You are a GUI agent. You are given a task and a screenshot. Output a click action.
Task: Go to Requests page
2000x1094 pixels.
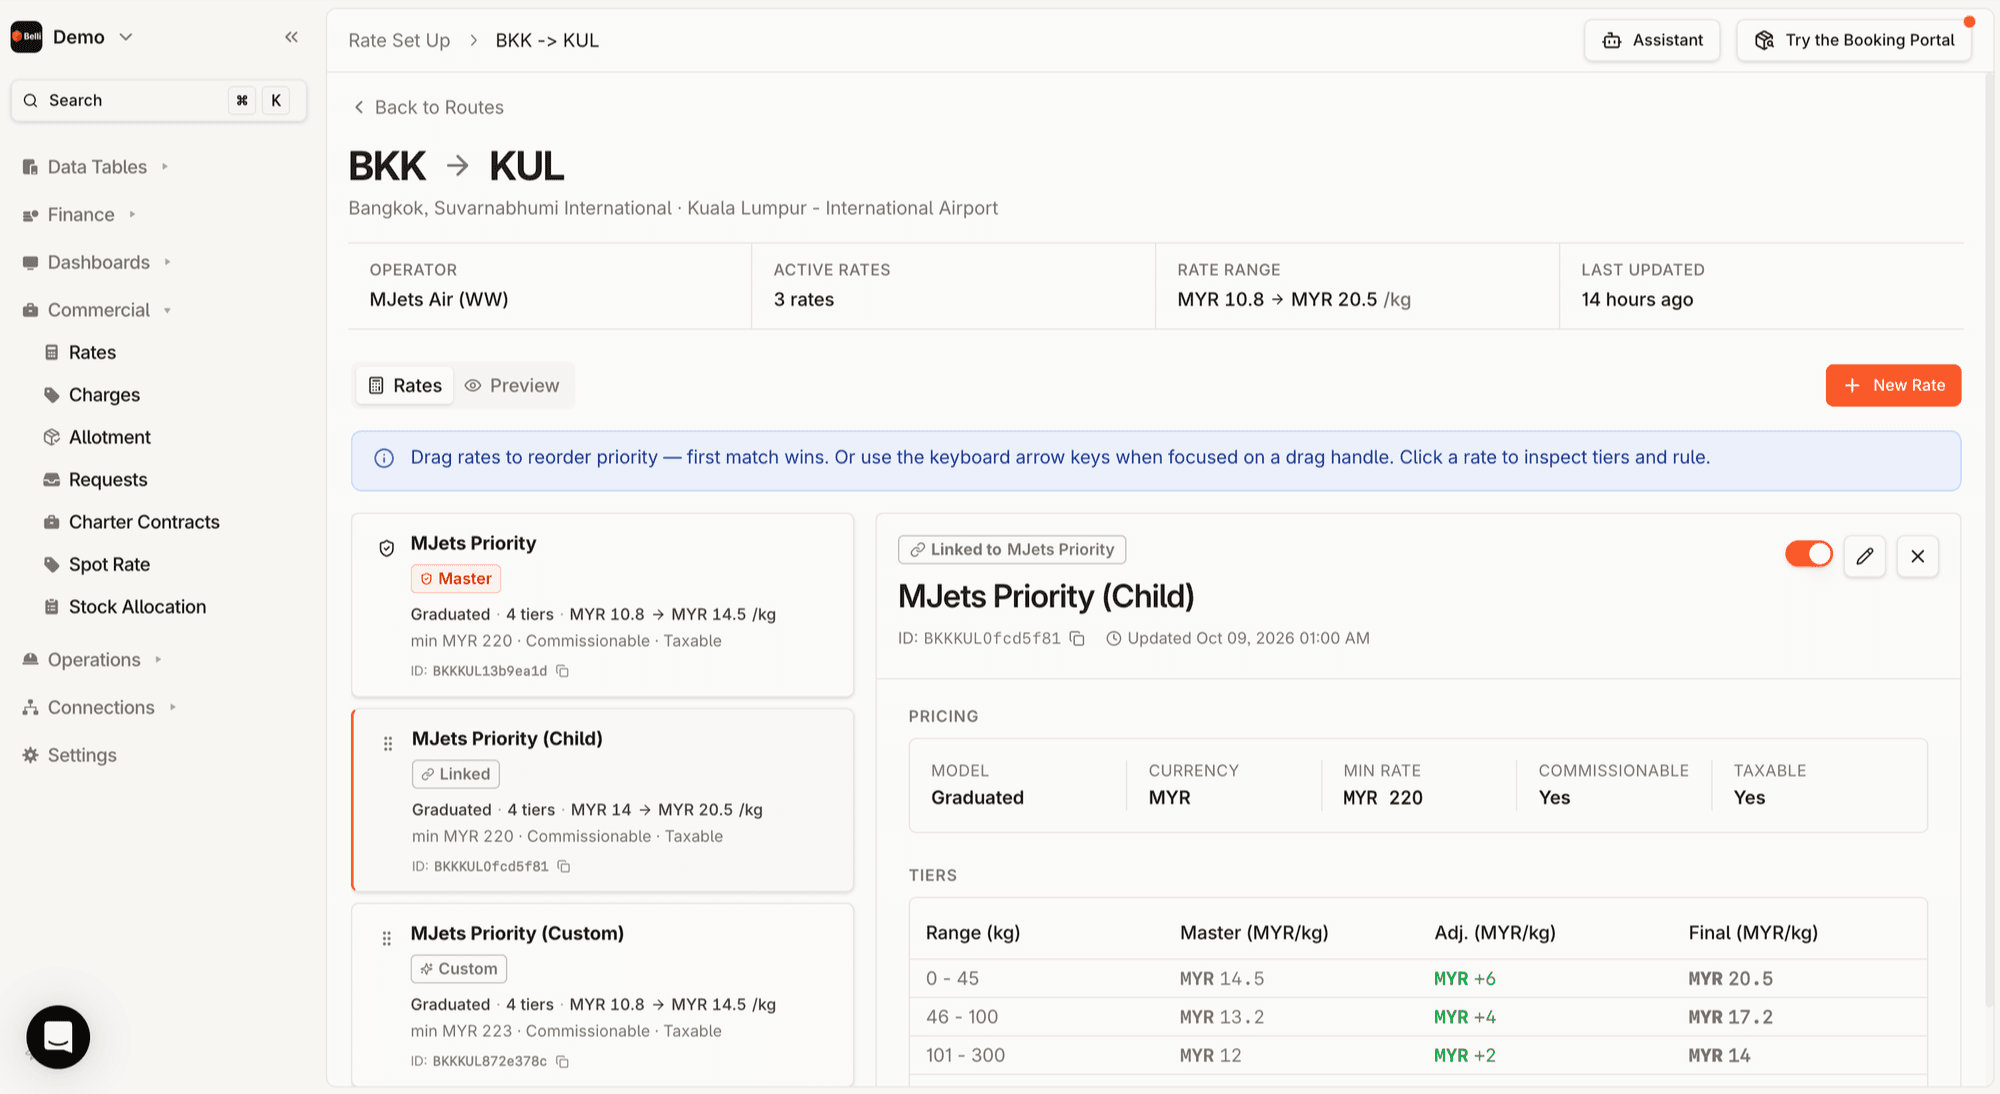tap(108, 480)
